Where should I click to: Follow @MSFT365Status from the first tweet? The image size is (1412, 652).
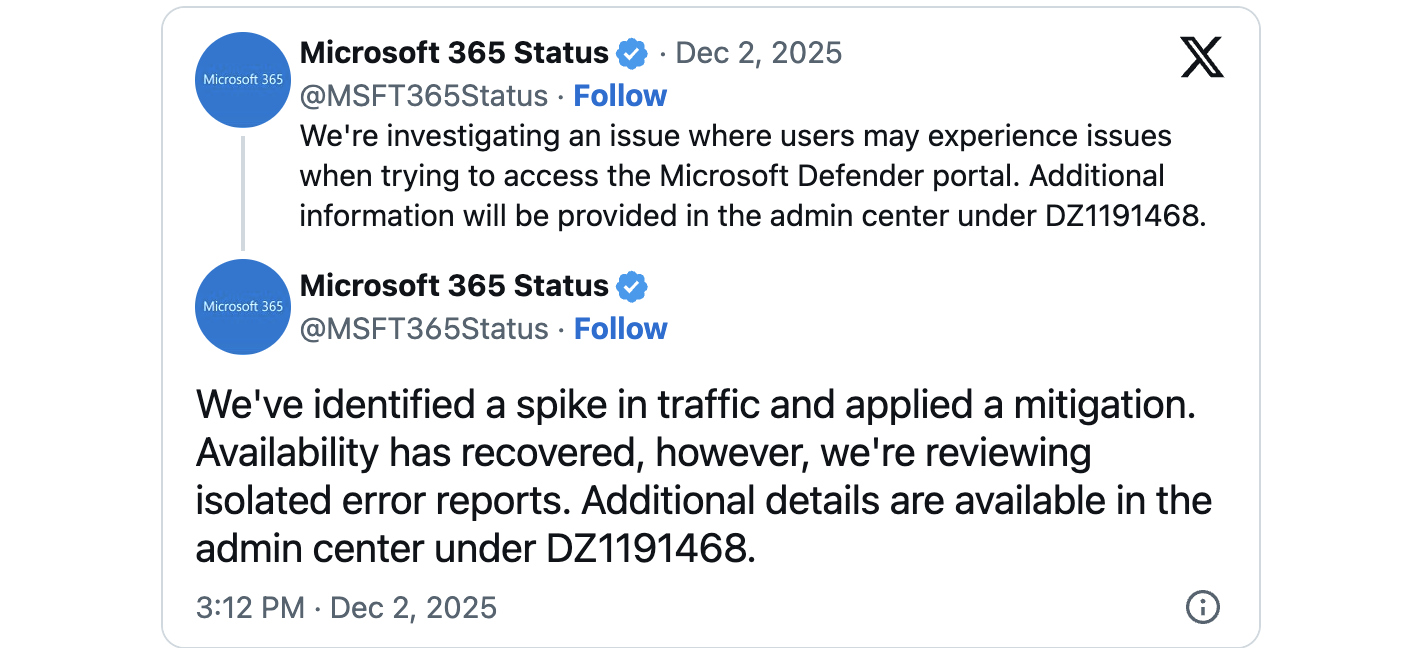click(x=620, y=95)
